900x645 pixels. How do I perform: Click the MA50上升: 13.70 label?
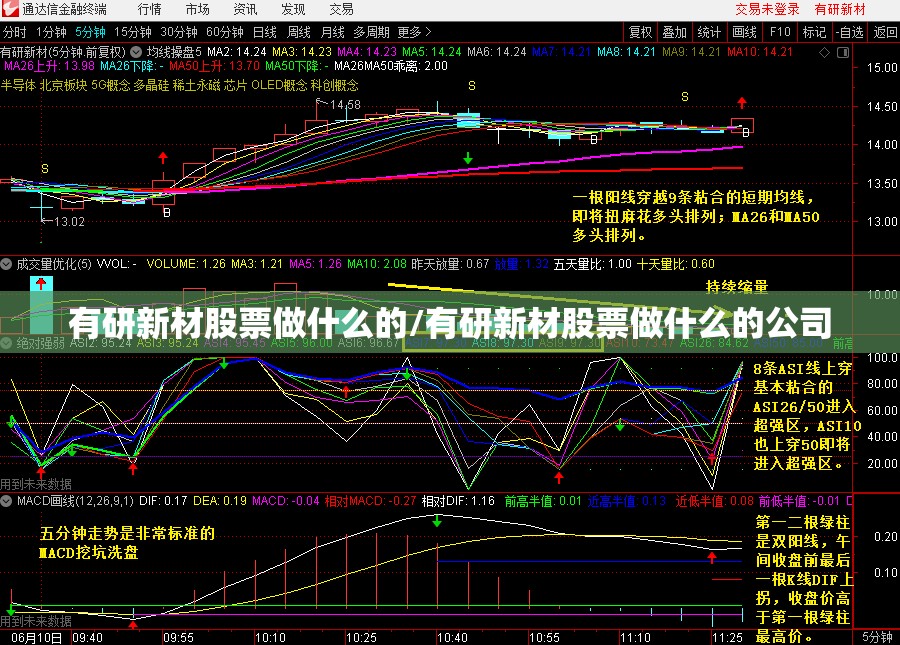[214, 66]
